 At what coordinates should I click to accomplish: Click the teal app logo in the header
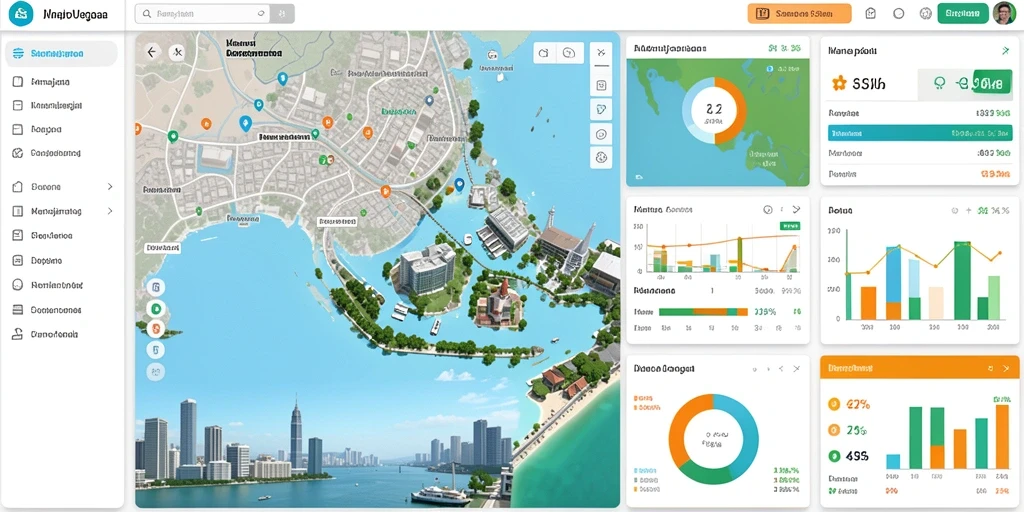(21, 13)
